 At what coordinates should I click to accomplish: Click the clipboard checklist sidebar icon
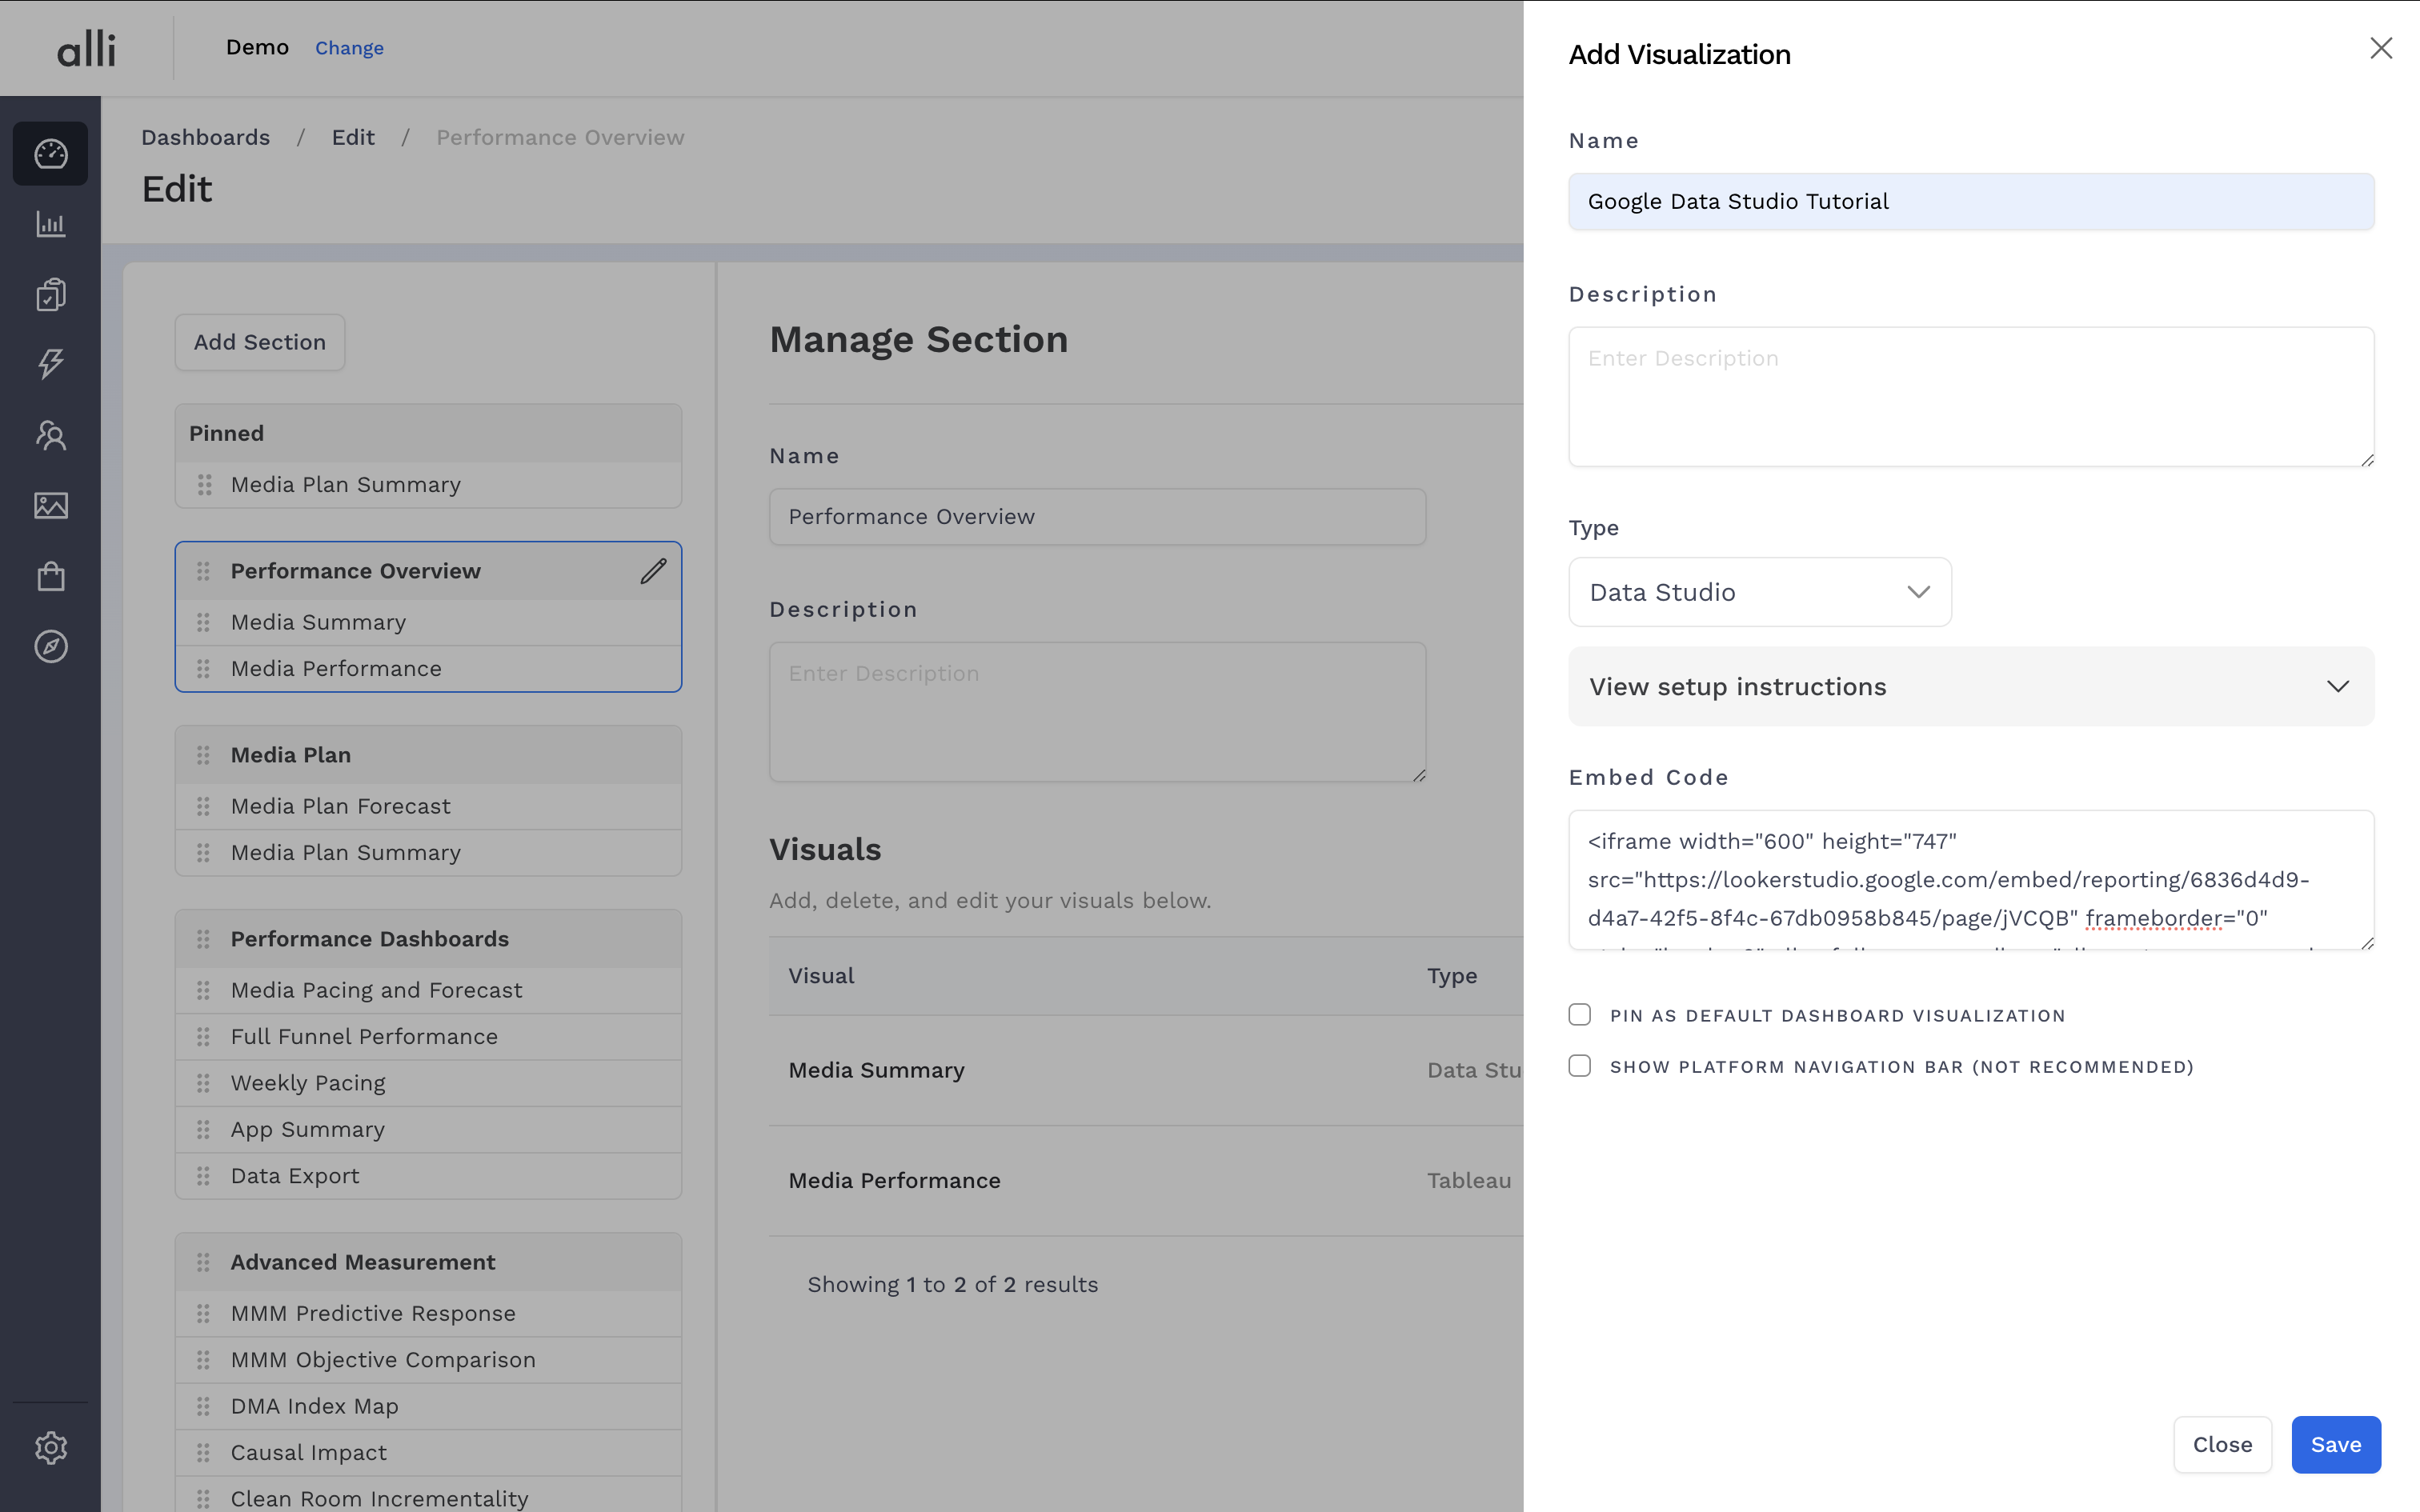pyautogui.click(x=51, y=294)
